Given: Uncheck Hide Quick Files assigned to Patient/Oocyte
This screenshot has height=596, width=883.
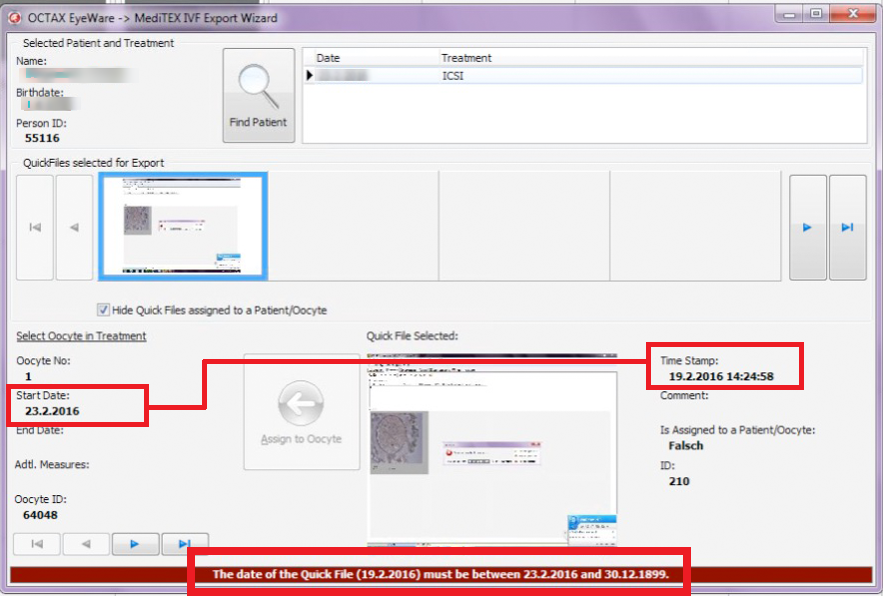Looking at the screenshot, I should coord(103,310).
